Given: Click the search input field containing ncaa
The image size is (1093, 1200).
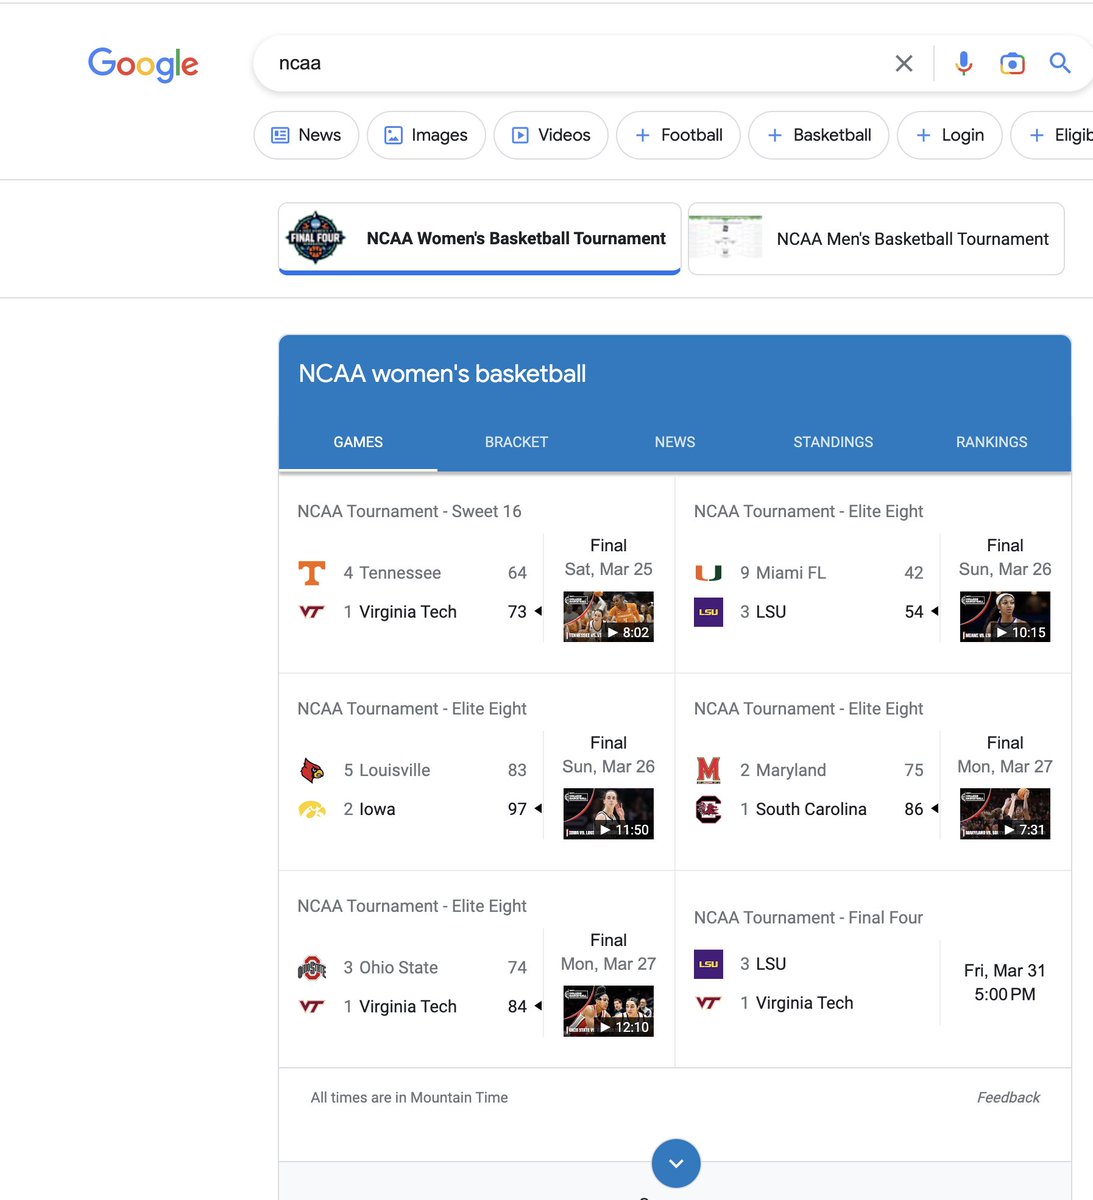Looking at the screenshot, I should (580, 63).
